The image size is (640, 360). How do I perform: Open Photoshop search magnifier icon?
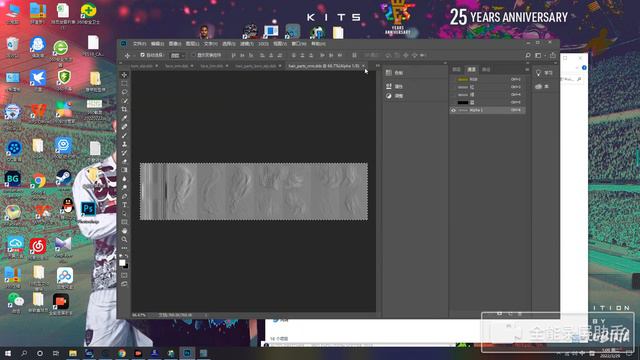(528, 55)
